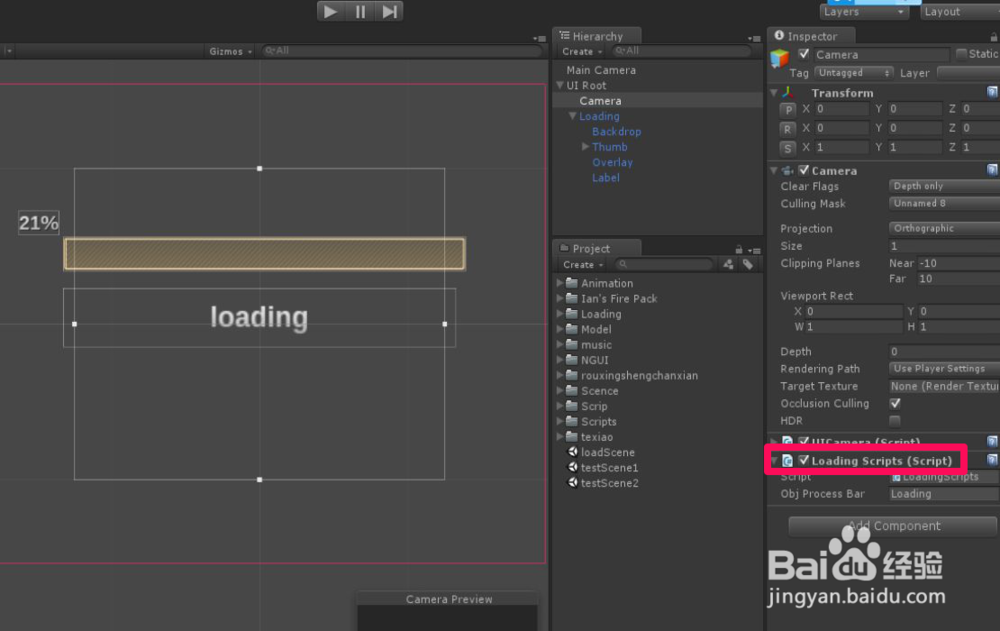Lock the Inspector using the padlock icon
1000x631 pixels.
pos(995,36)
